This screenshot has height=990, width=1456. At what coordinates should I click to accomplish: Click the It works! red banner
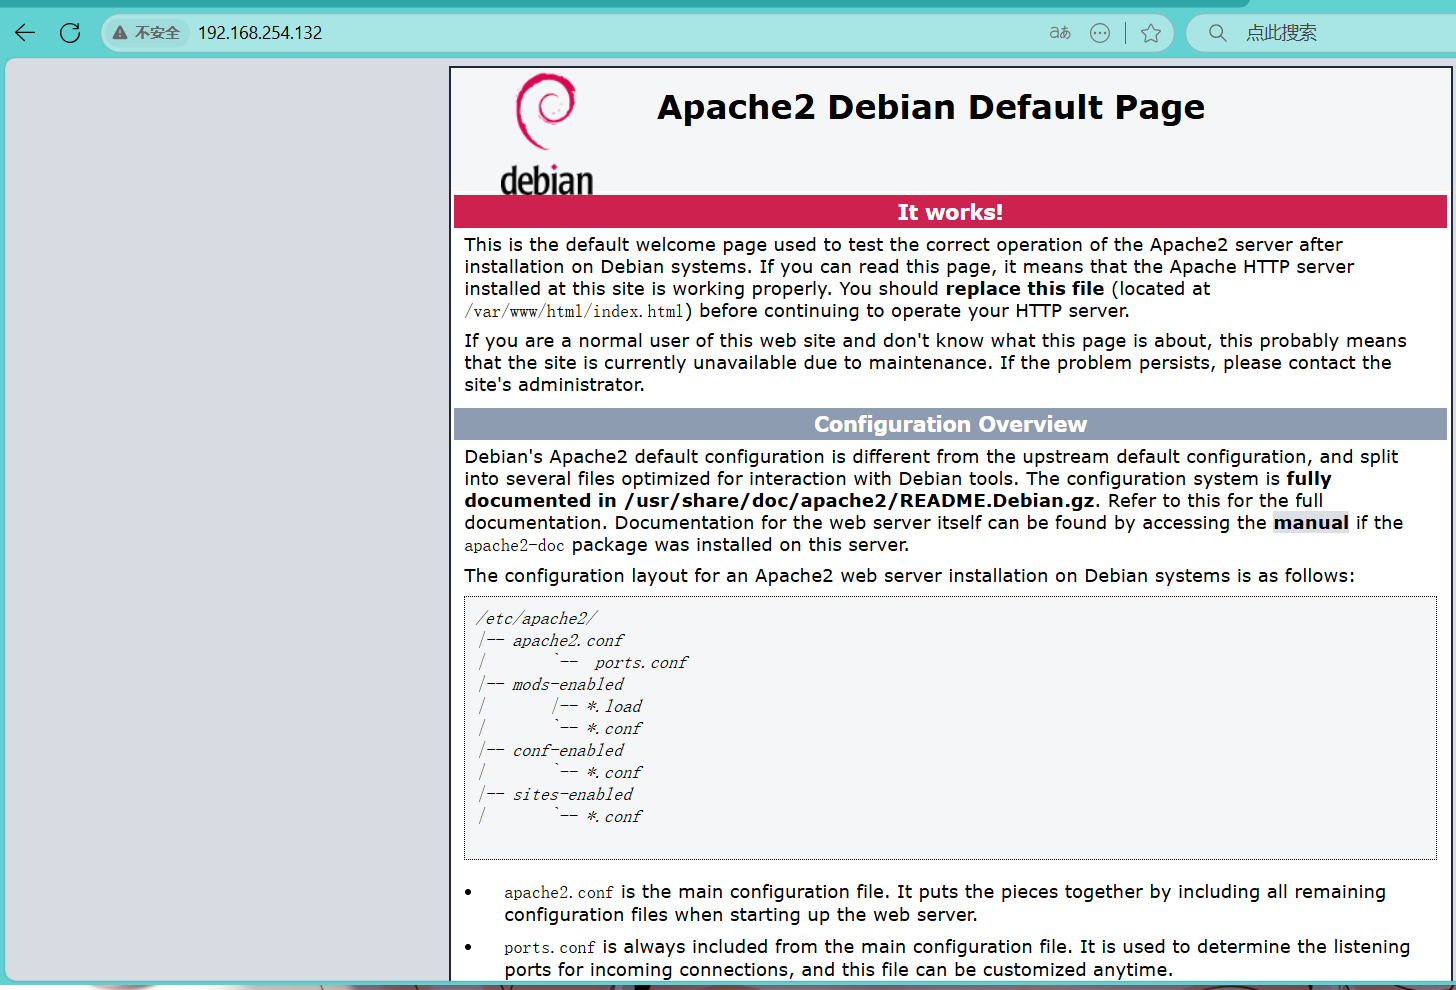[x=950, y=212]
